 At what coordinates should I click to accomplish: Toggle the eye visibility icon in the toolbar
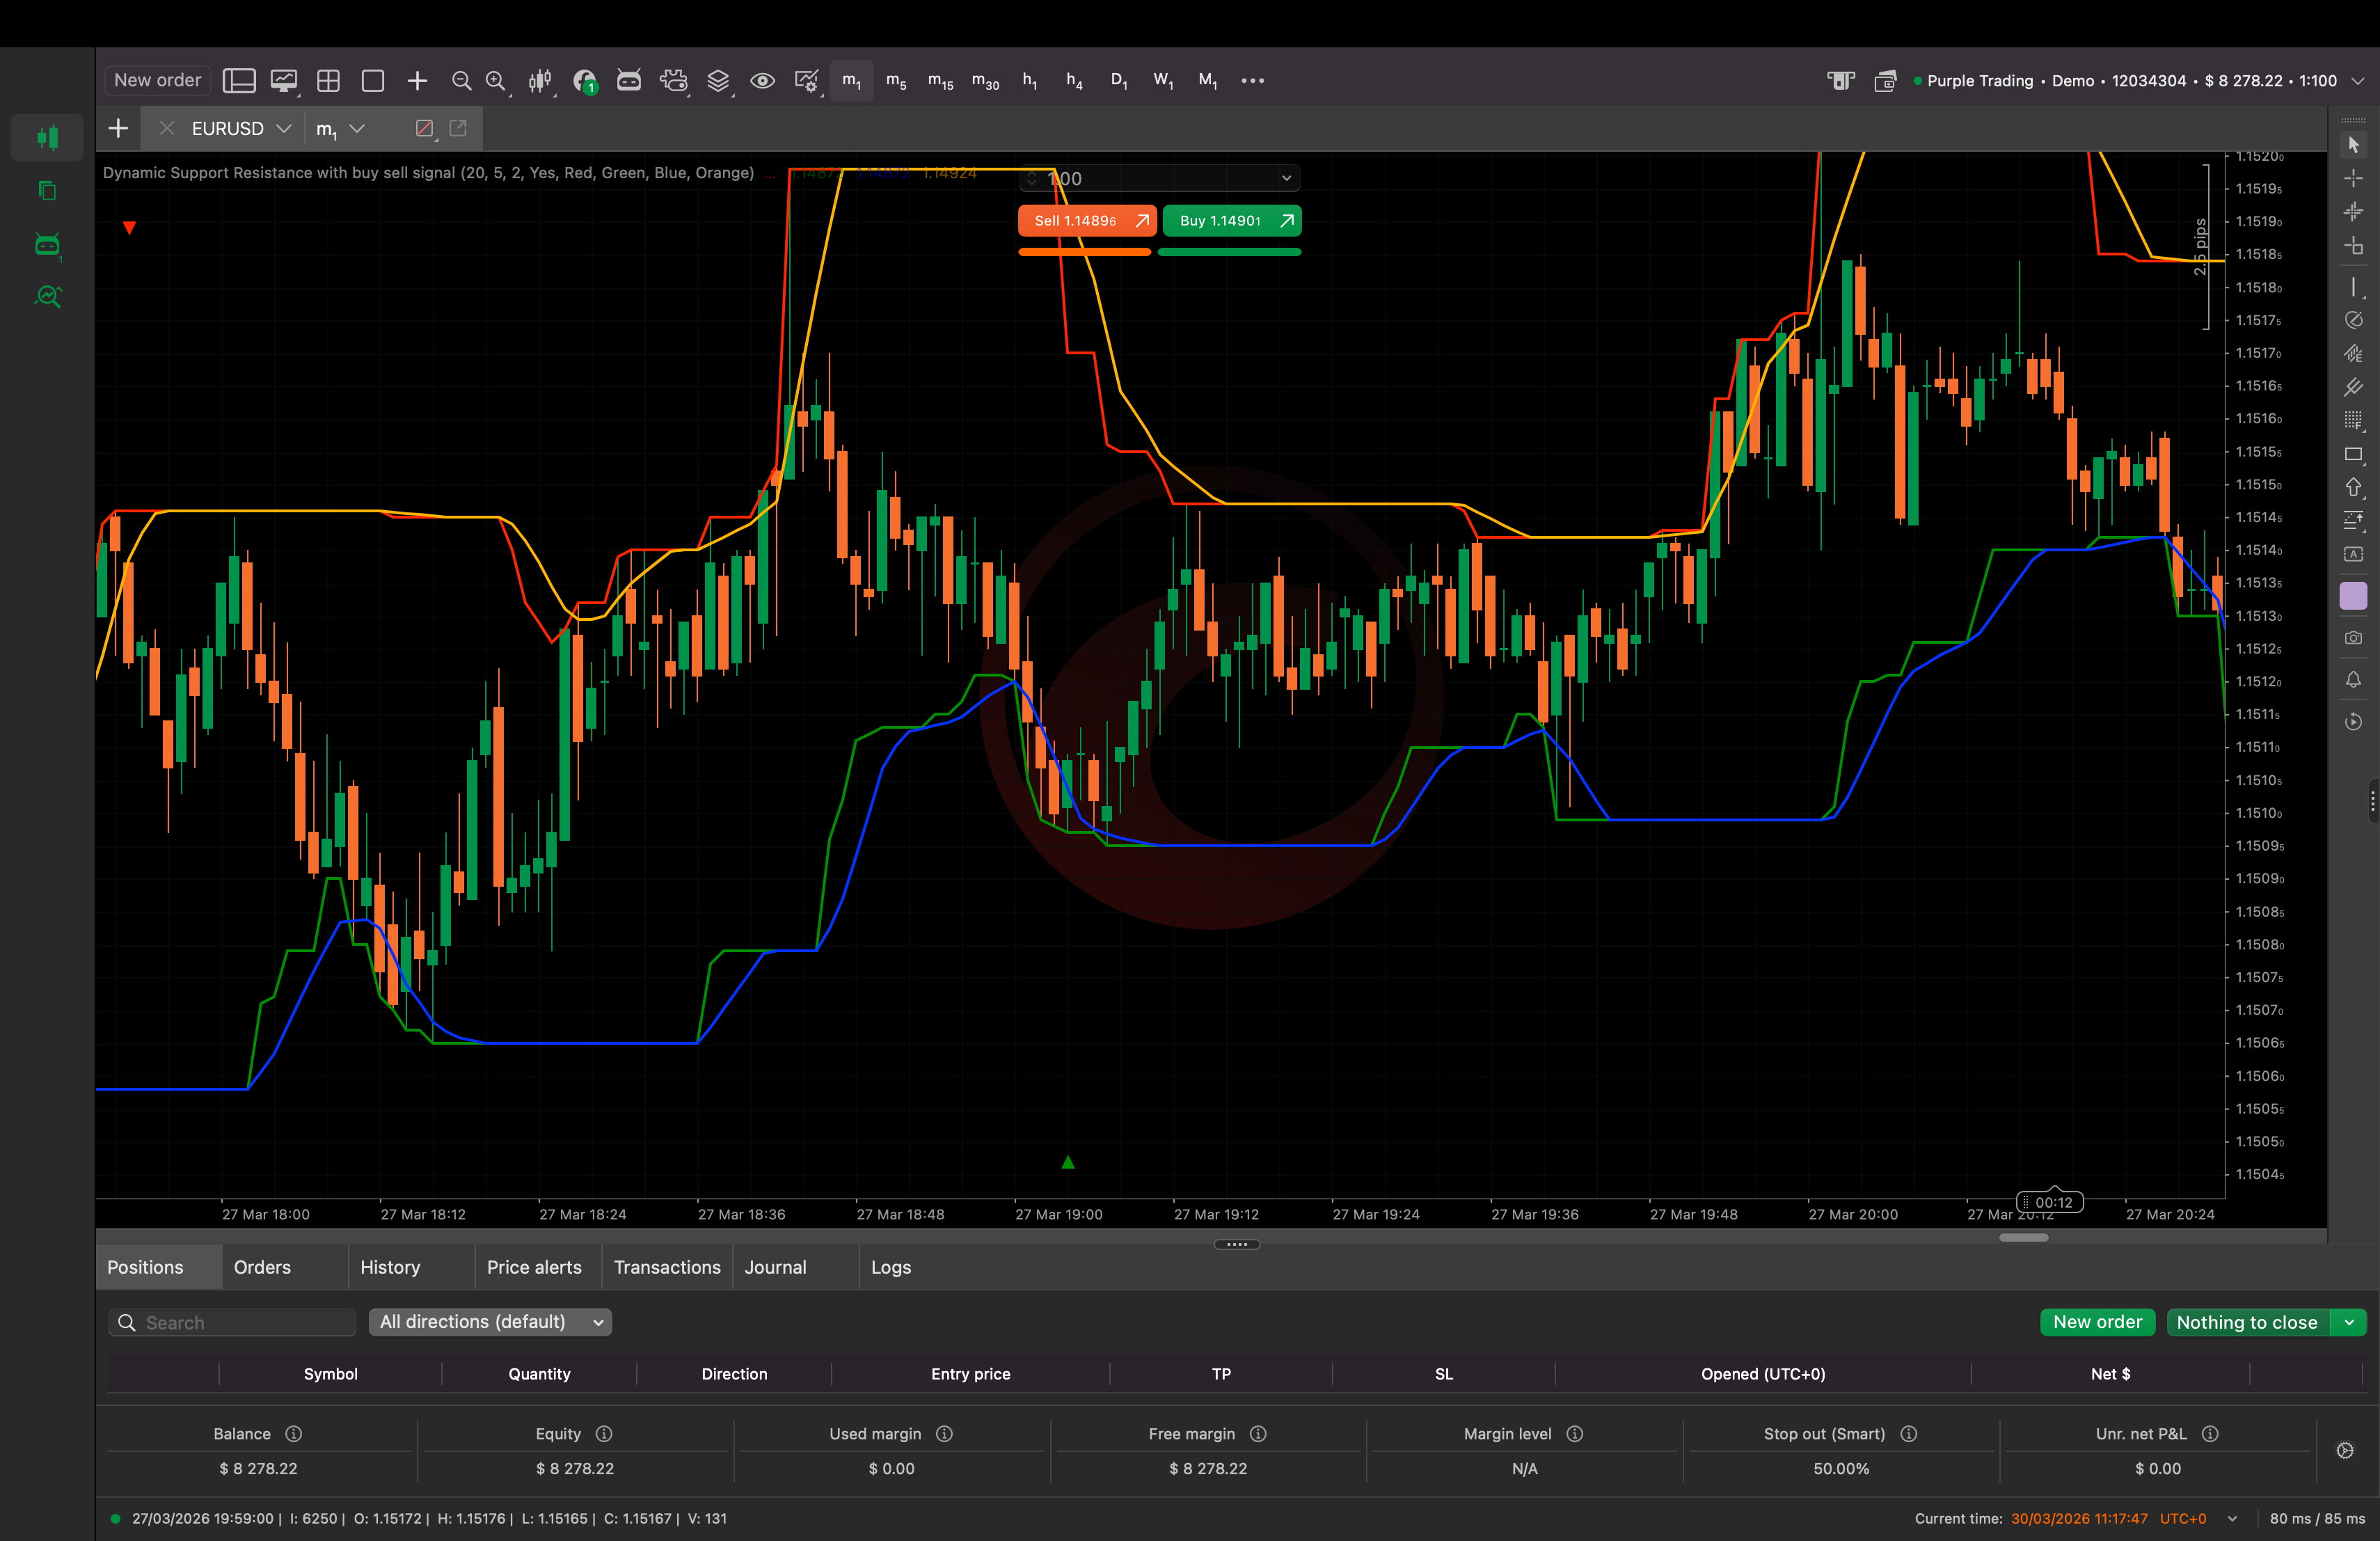pos(763,80)
